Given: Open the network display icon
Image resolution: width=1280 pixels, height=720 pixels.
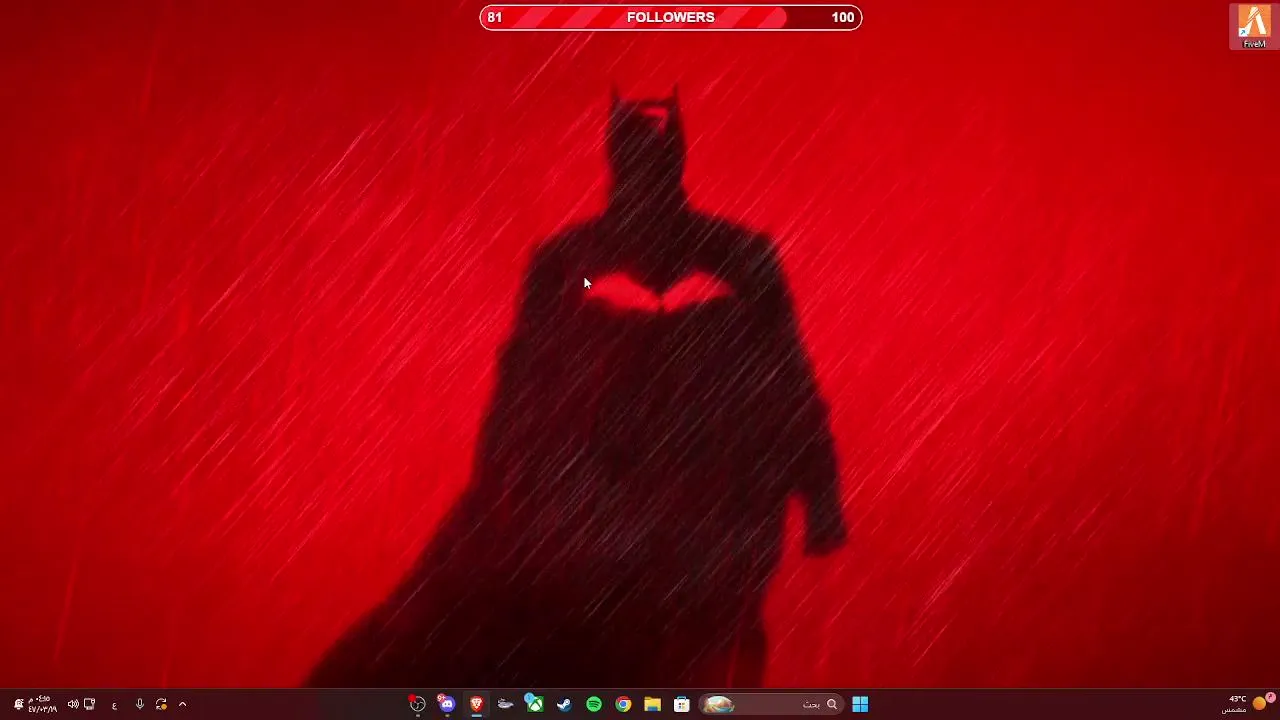Looking at the screenshot, I should (x=89, y=704).
